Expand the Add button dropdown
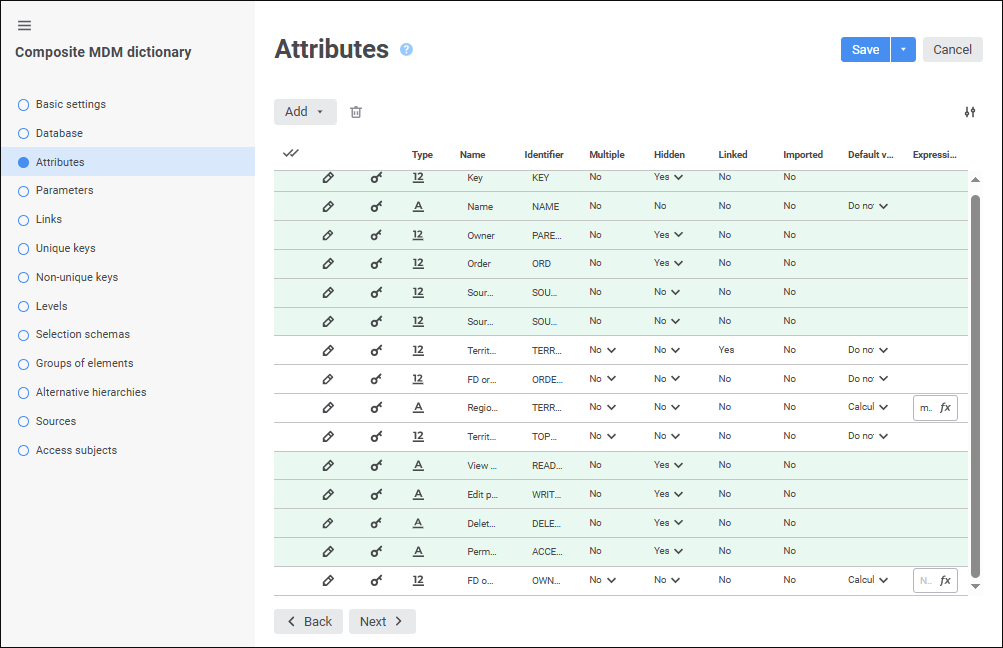Image resolution: width=1003 pixels, height=648 pixels. 320,112
